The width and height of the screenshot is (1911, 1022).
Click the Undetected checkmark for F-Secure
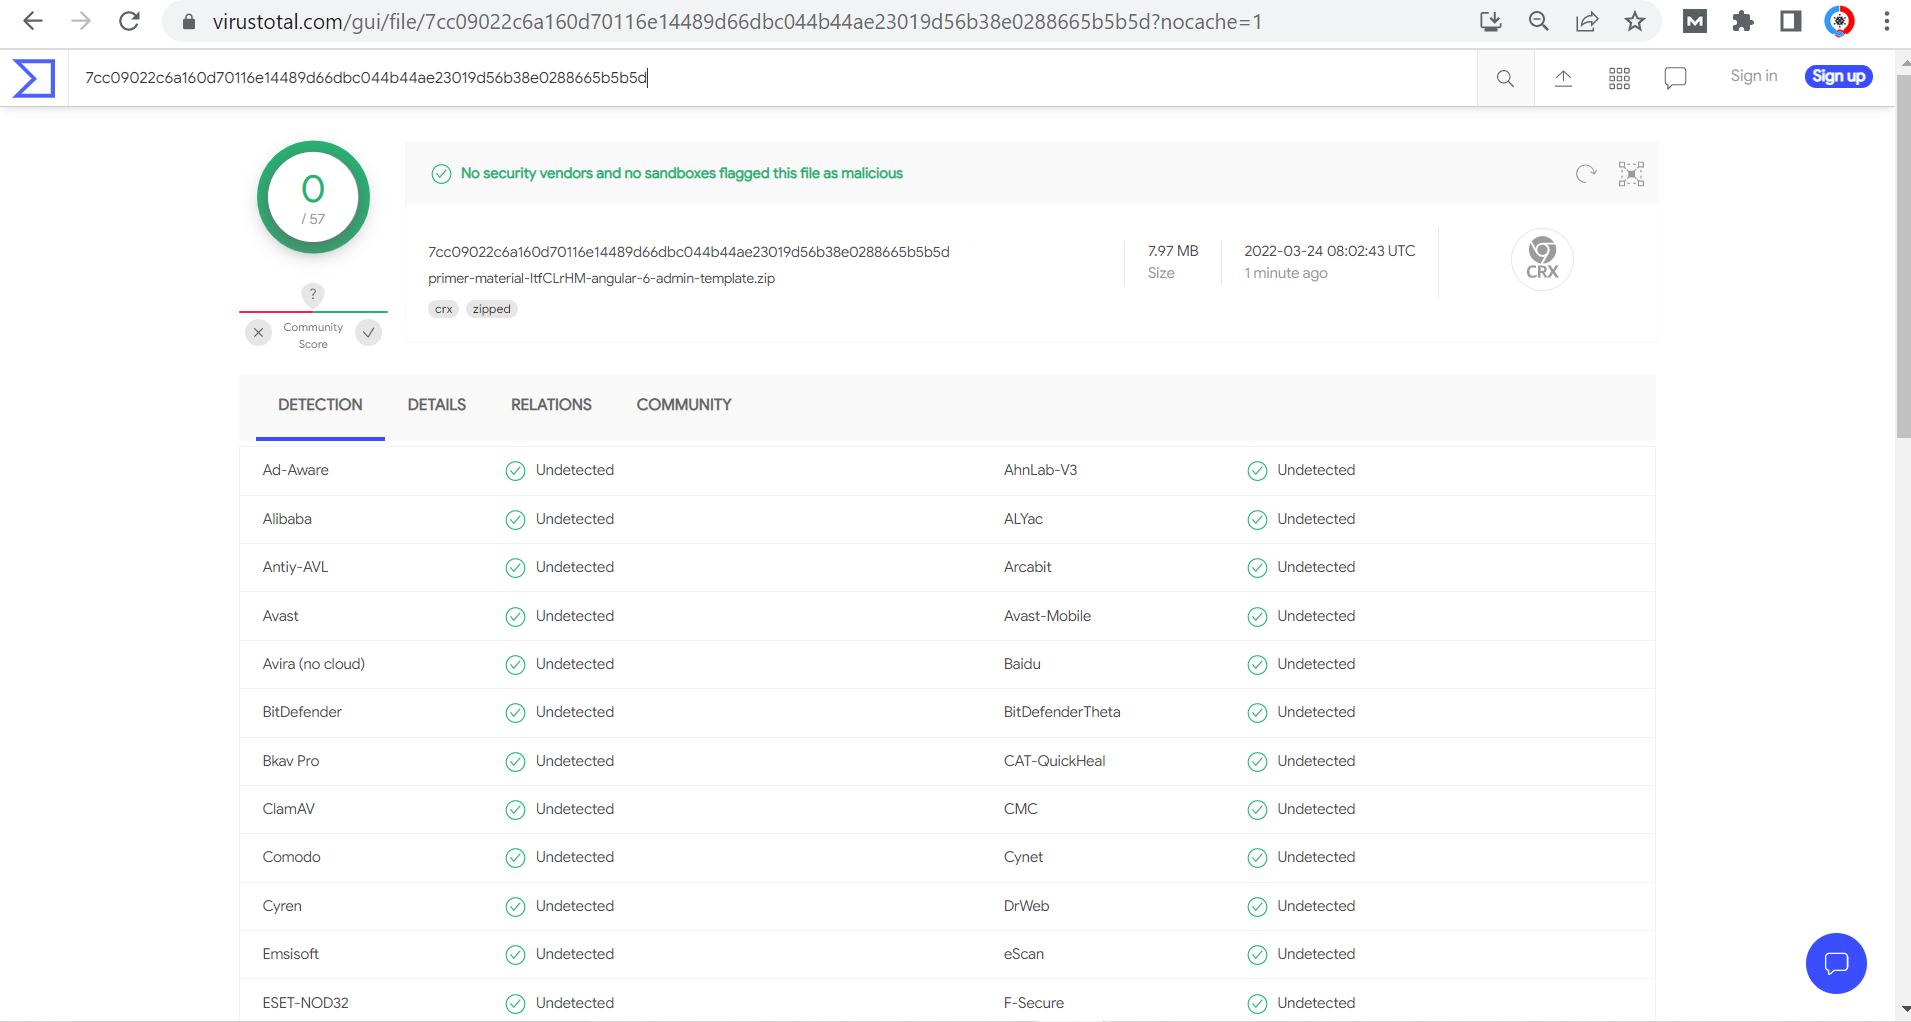tap(1257, 1004)
